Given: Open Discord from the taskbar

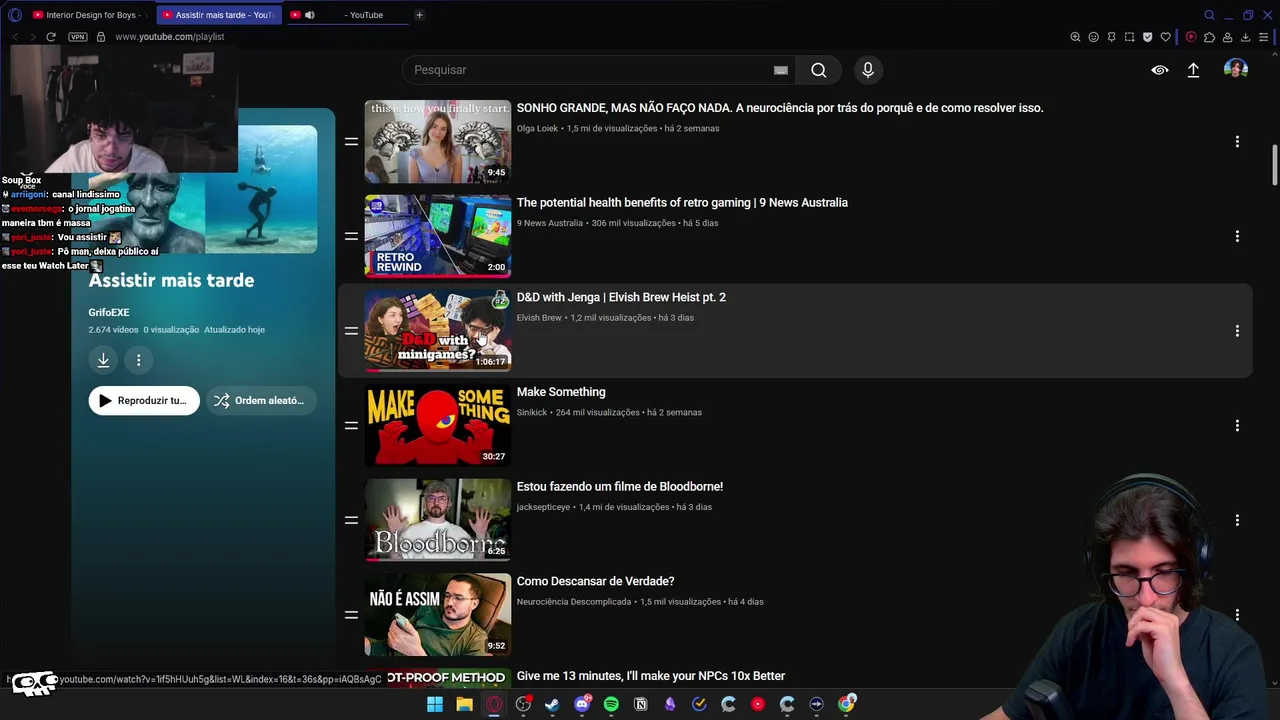Looking at the screenshot, I should (x=582, y=704).
